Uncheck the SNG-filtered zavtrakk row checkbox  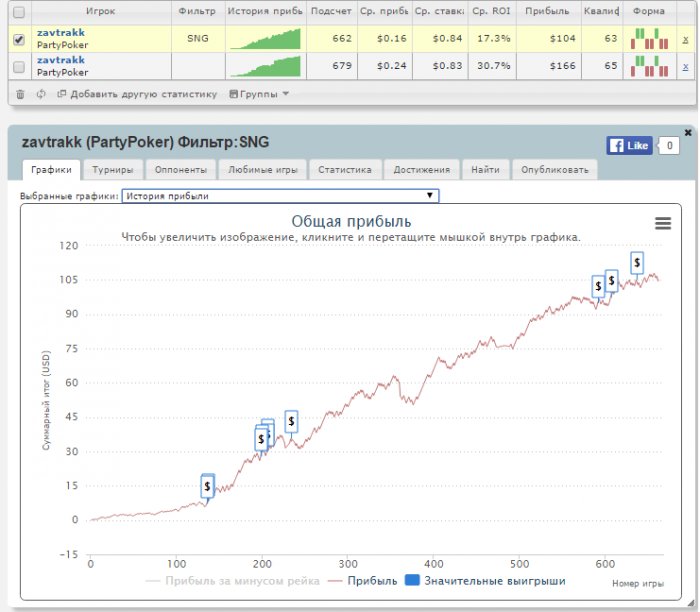pos(19,39)
